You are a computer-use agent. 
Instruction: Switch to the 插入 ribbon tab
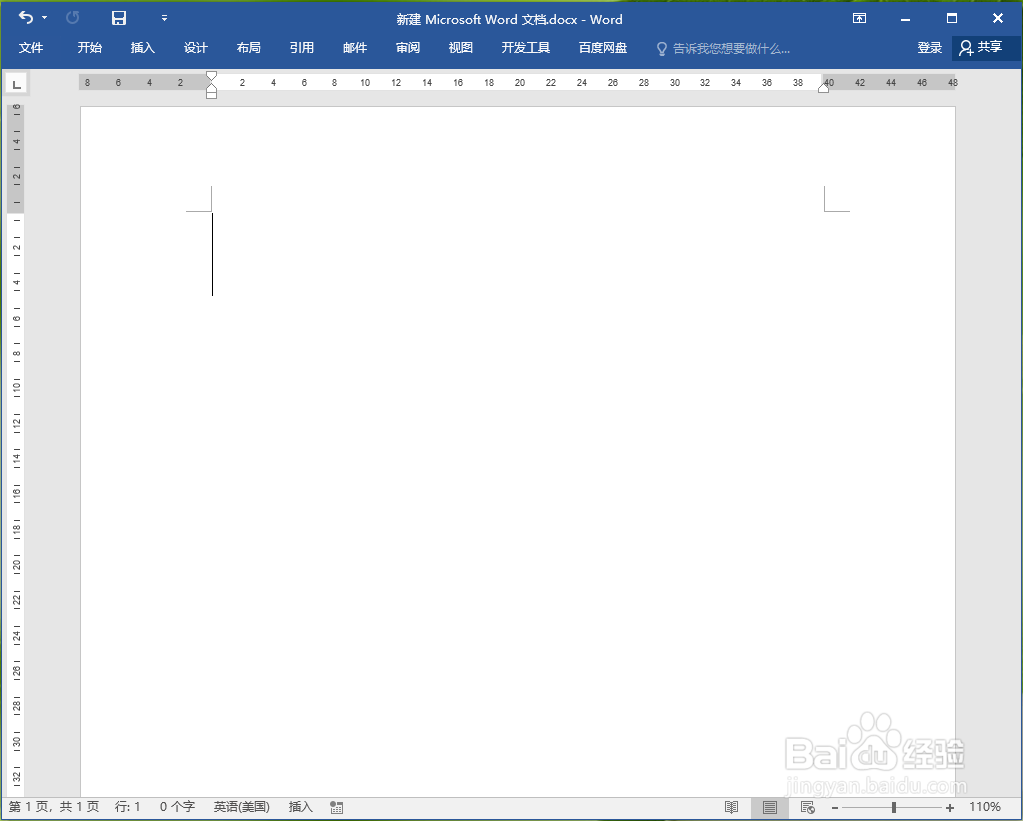[142, 47]
